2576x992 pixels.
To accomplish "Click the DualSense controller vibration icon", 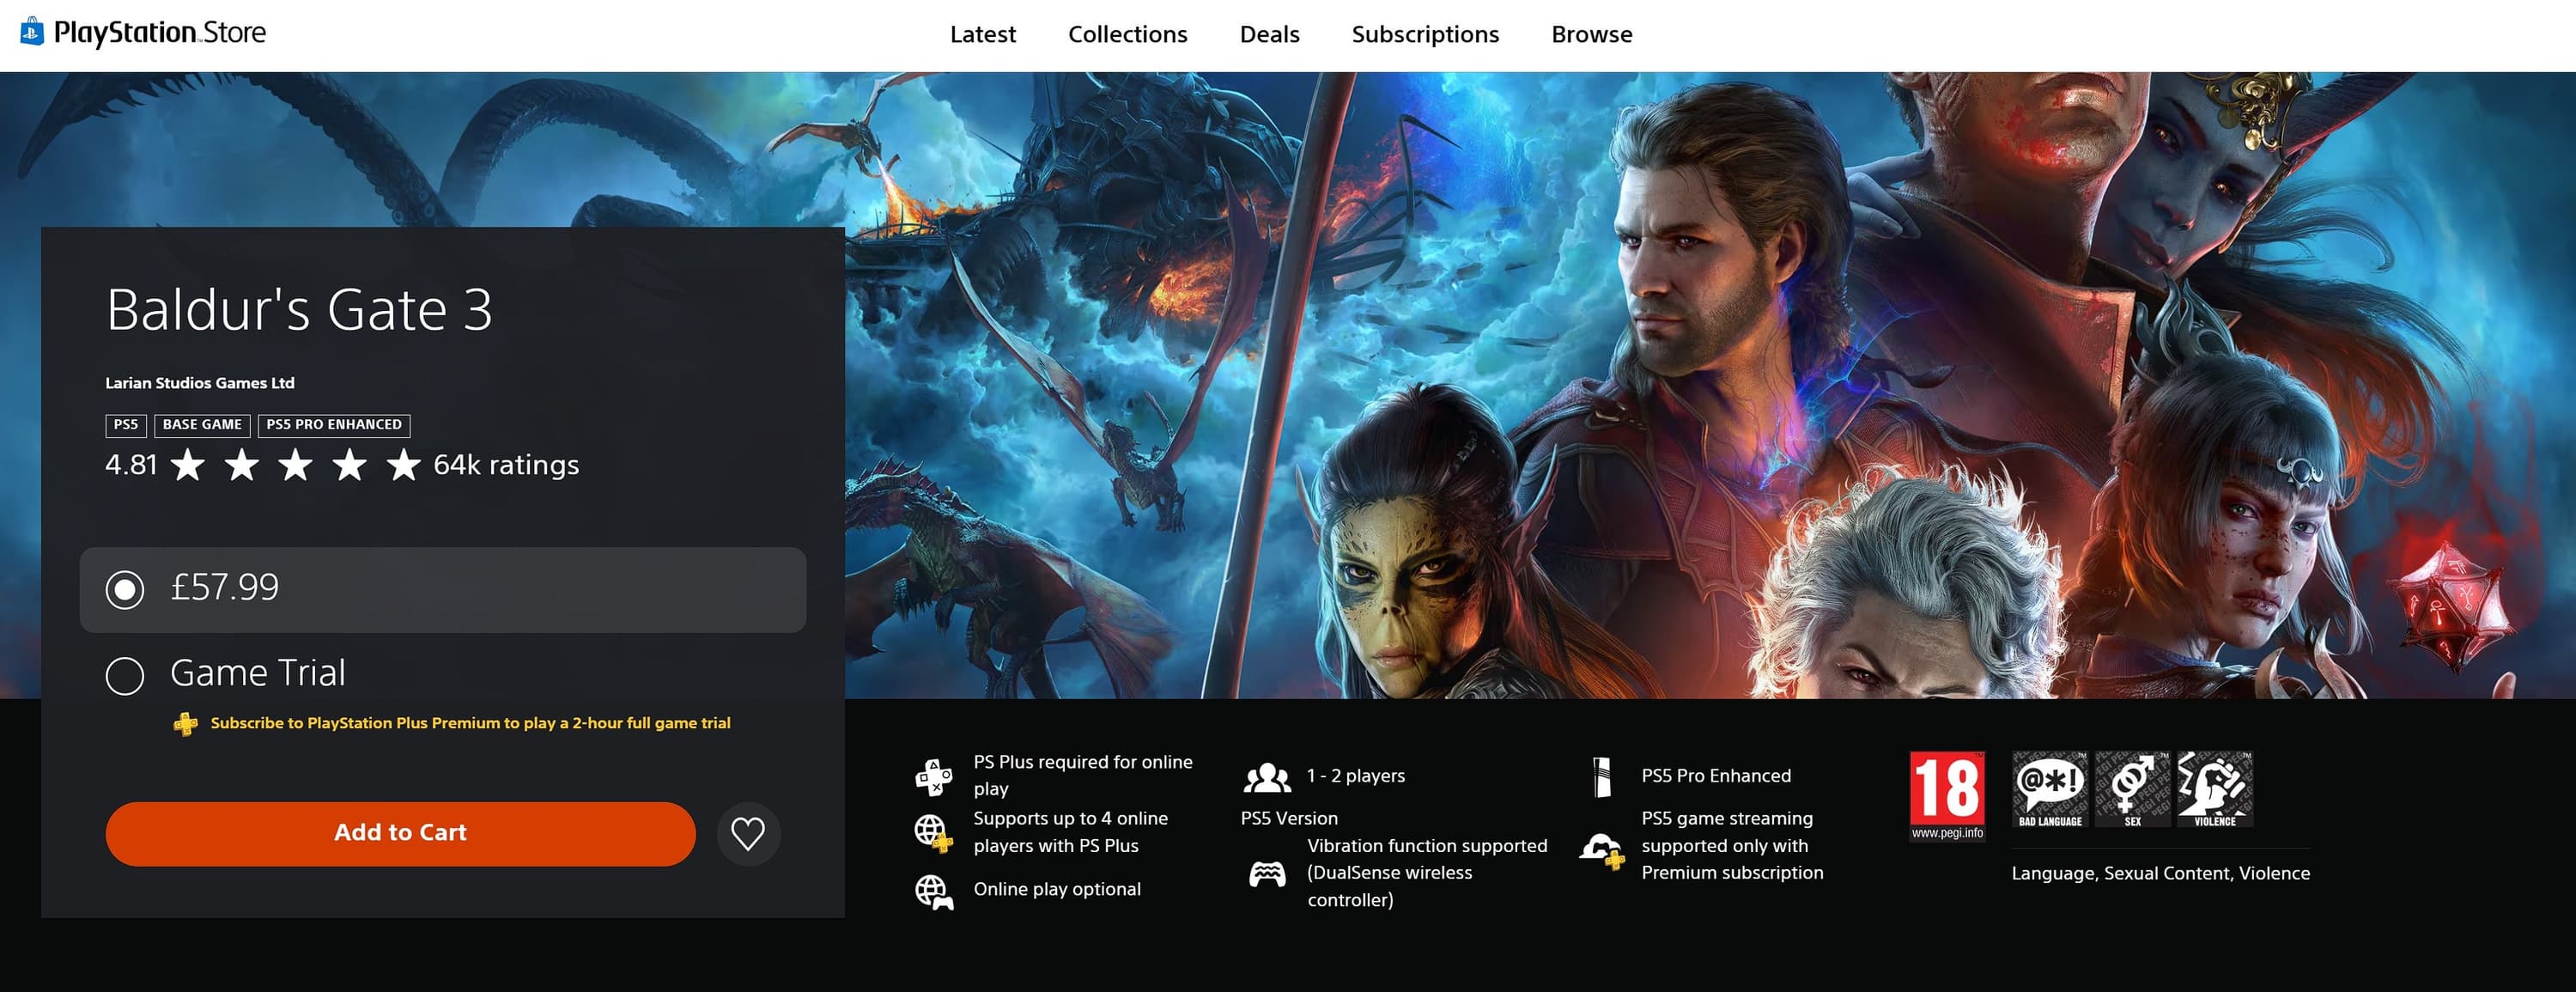I will click(x=1266, y=873).
